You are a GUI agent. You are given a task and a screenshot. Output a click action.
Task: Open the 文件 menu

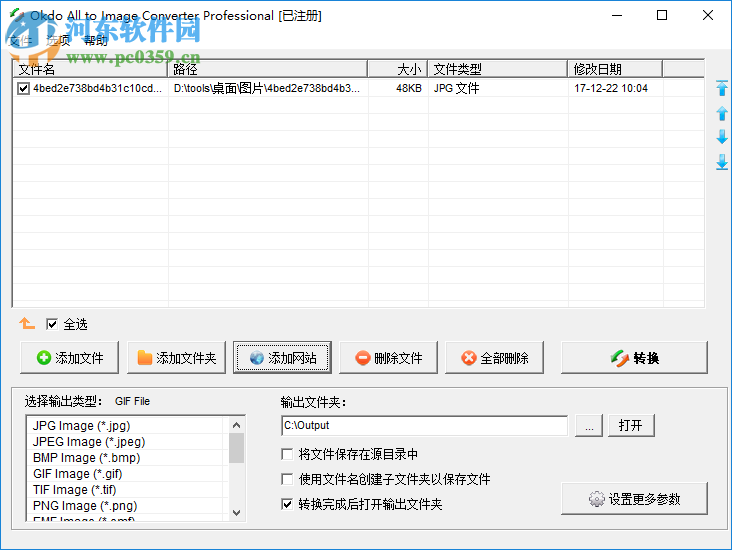21,41
